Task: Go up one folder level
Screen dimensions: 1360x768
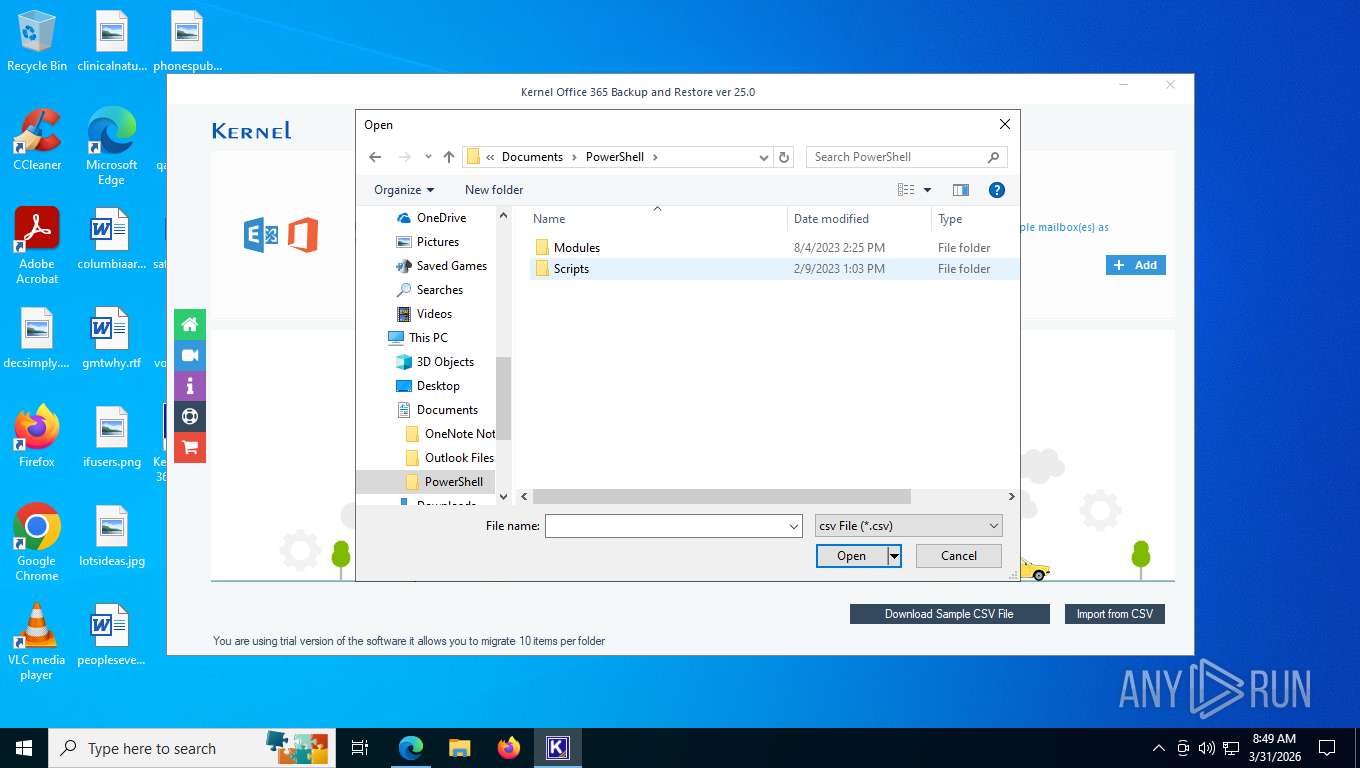Action: 449,157
